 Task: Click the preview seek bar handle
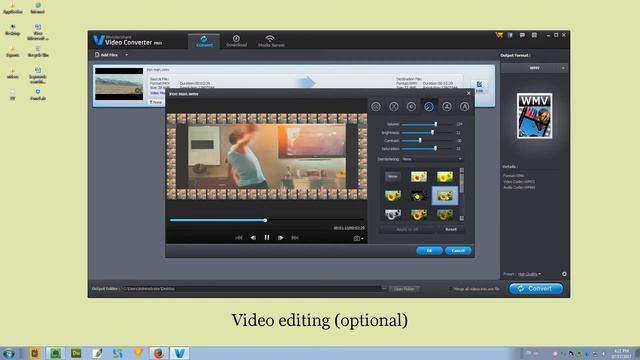point(265,220)
